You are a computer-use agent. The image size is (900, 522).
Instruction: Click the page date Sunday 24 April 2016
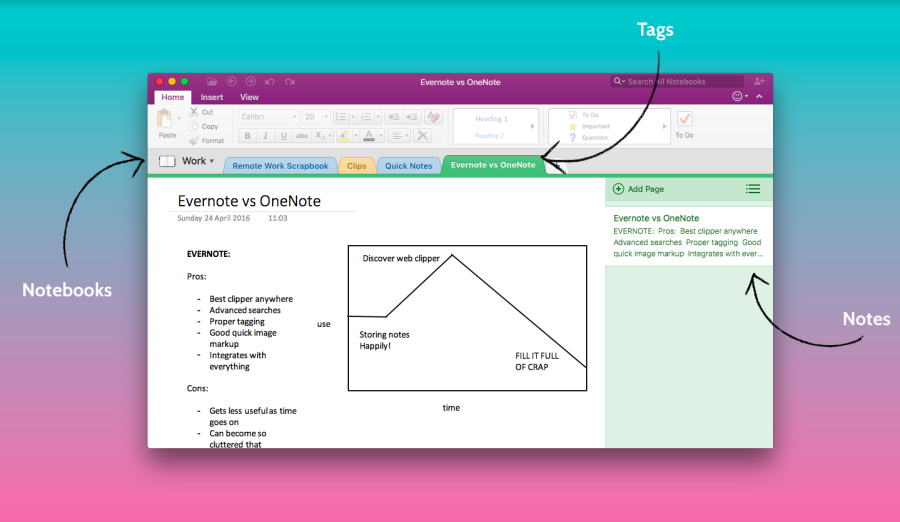(x=214, y=218)
